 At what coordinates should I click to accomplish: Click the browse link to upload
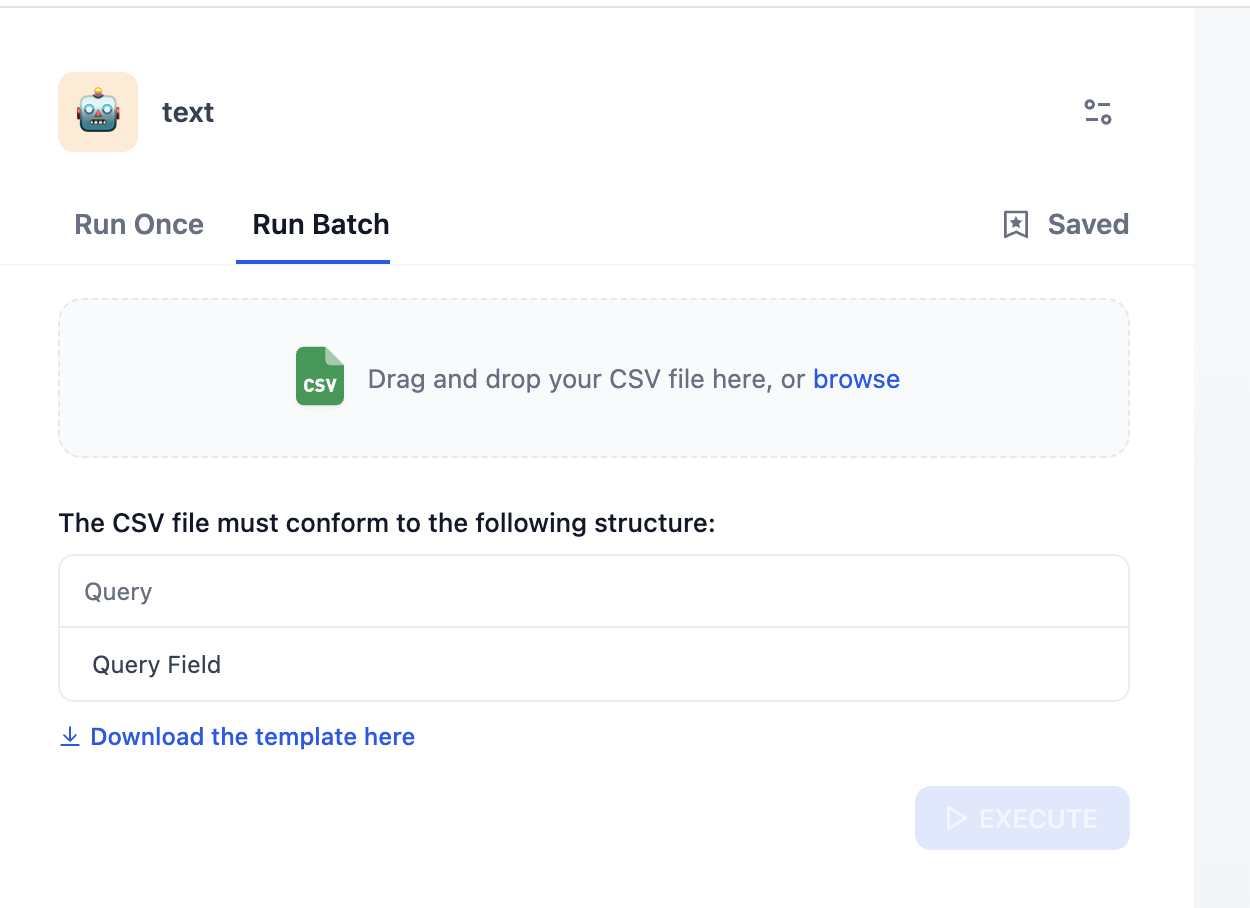click(856, 379)
